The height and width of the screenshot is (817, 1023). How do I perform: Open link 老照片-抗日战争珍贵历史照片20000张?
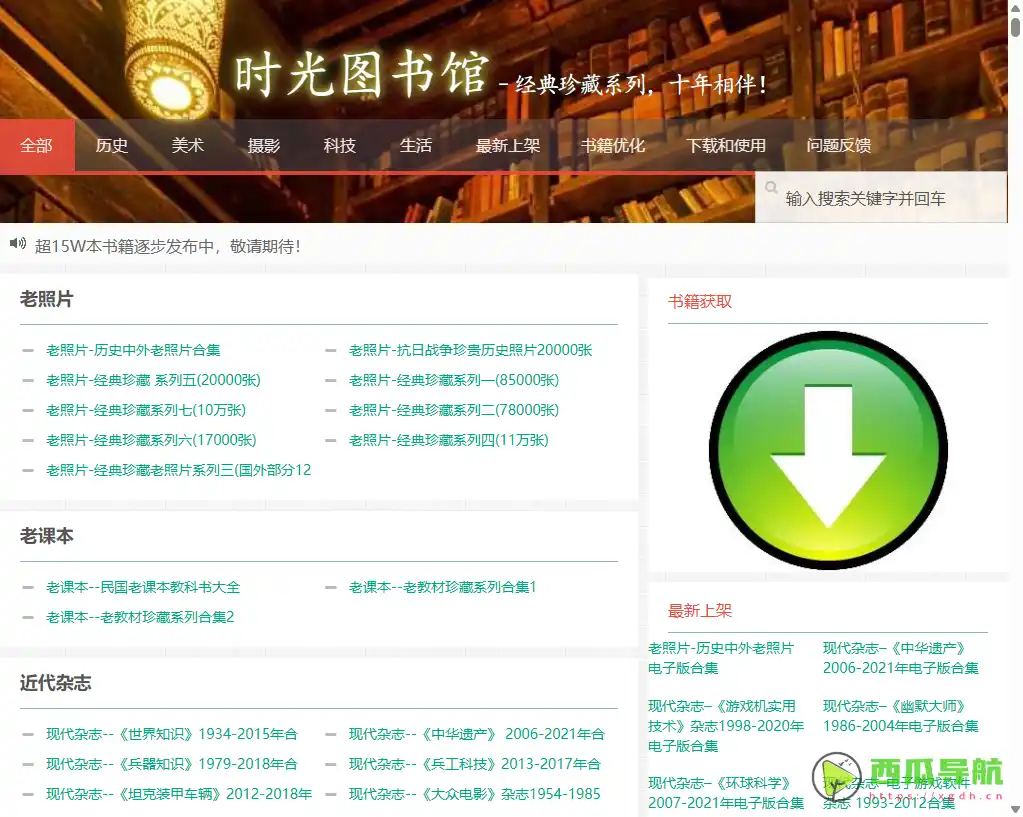point(469,350)
